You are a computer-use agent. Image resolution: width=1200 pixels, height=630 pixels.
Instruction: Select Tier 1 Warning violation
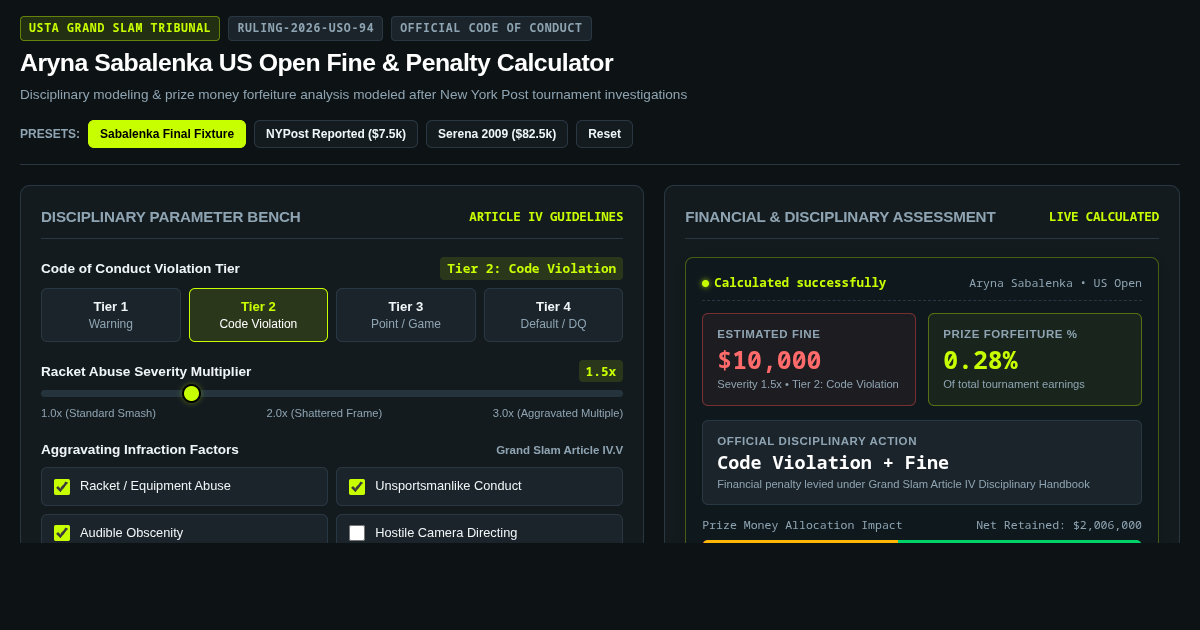(x=111, y=315)
